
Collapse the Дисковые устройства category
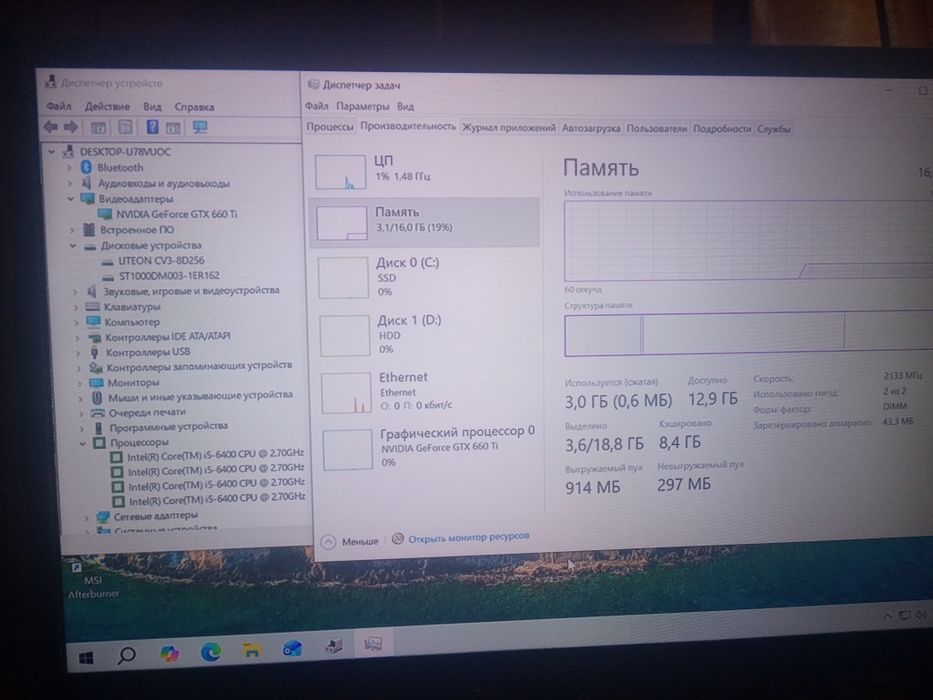click(73, 245)
